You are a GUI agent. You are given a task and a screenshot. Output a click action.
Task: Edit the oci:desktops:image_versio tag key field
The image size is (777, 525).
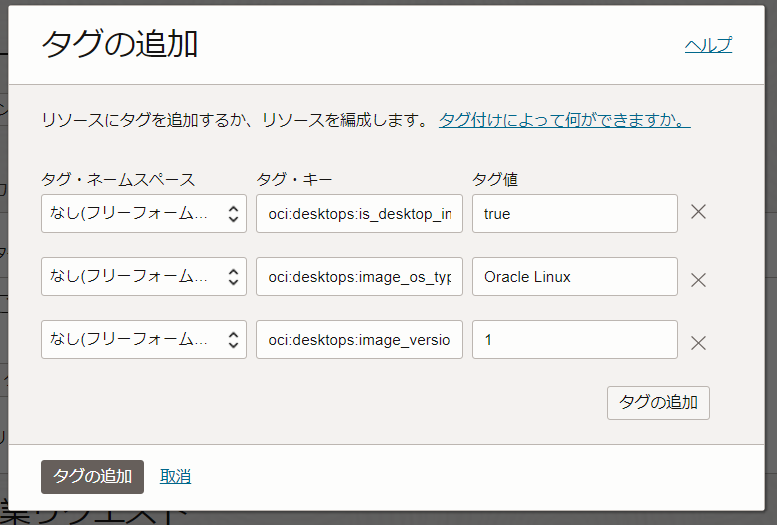coord(359,340)
